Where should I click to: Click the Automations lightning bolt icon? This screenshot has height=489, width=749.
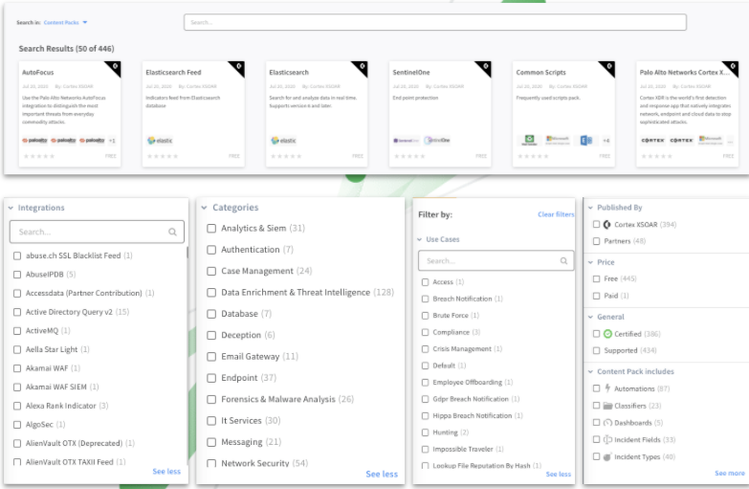pos(608,388)
